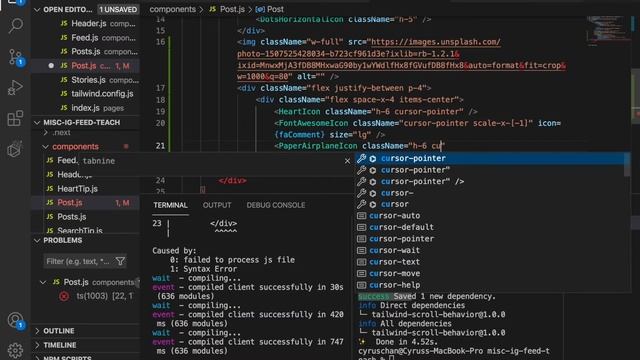Open HeartTip.js in components folder
Screen dimensions: 640x360
pyautogui.click(x=86, y=189)
